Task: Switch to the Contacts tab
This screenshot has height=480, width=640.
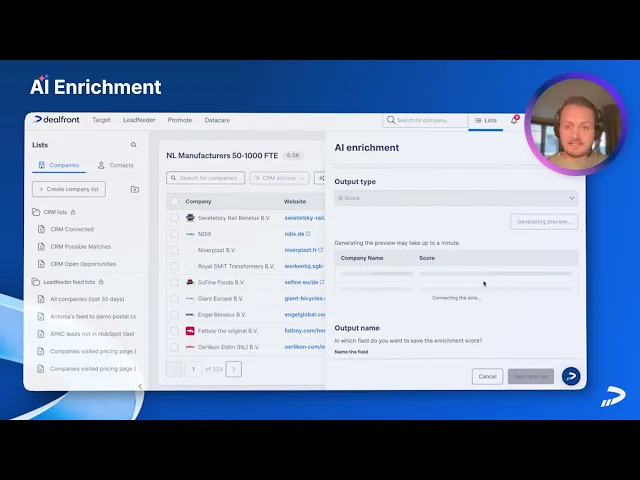Action: coord(116,165)
